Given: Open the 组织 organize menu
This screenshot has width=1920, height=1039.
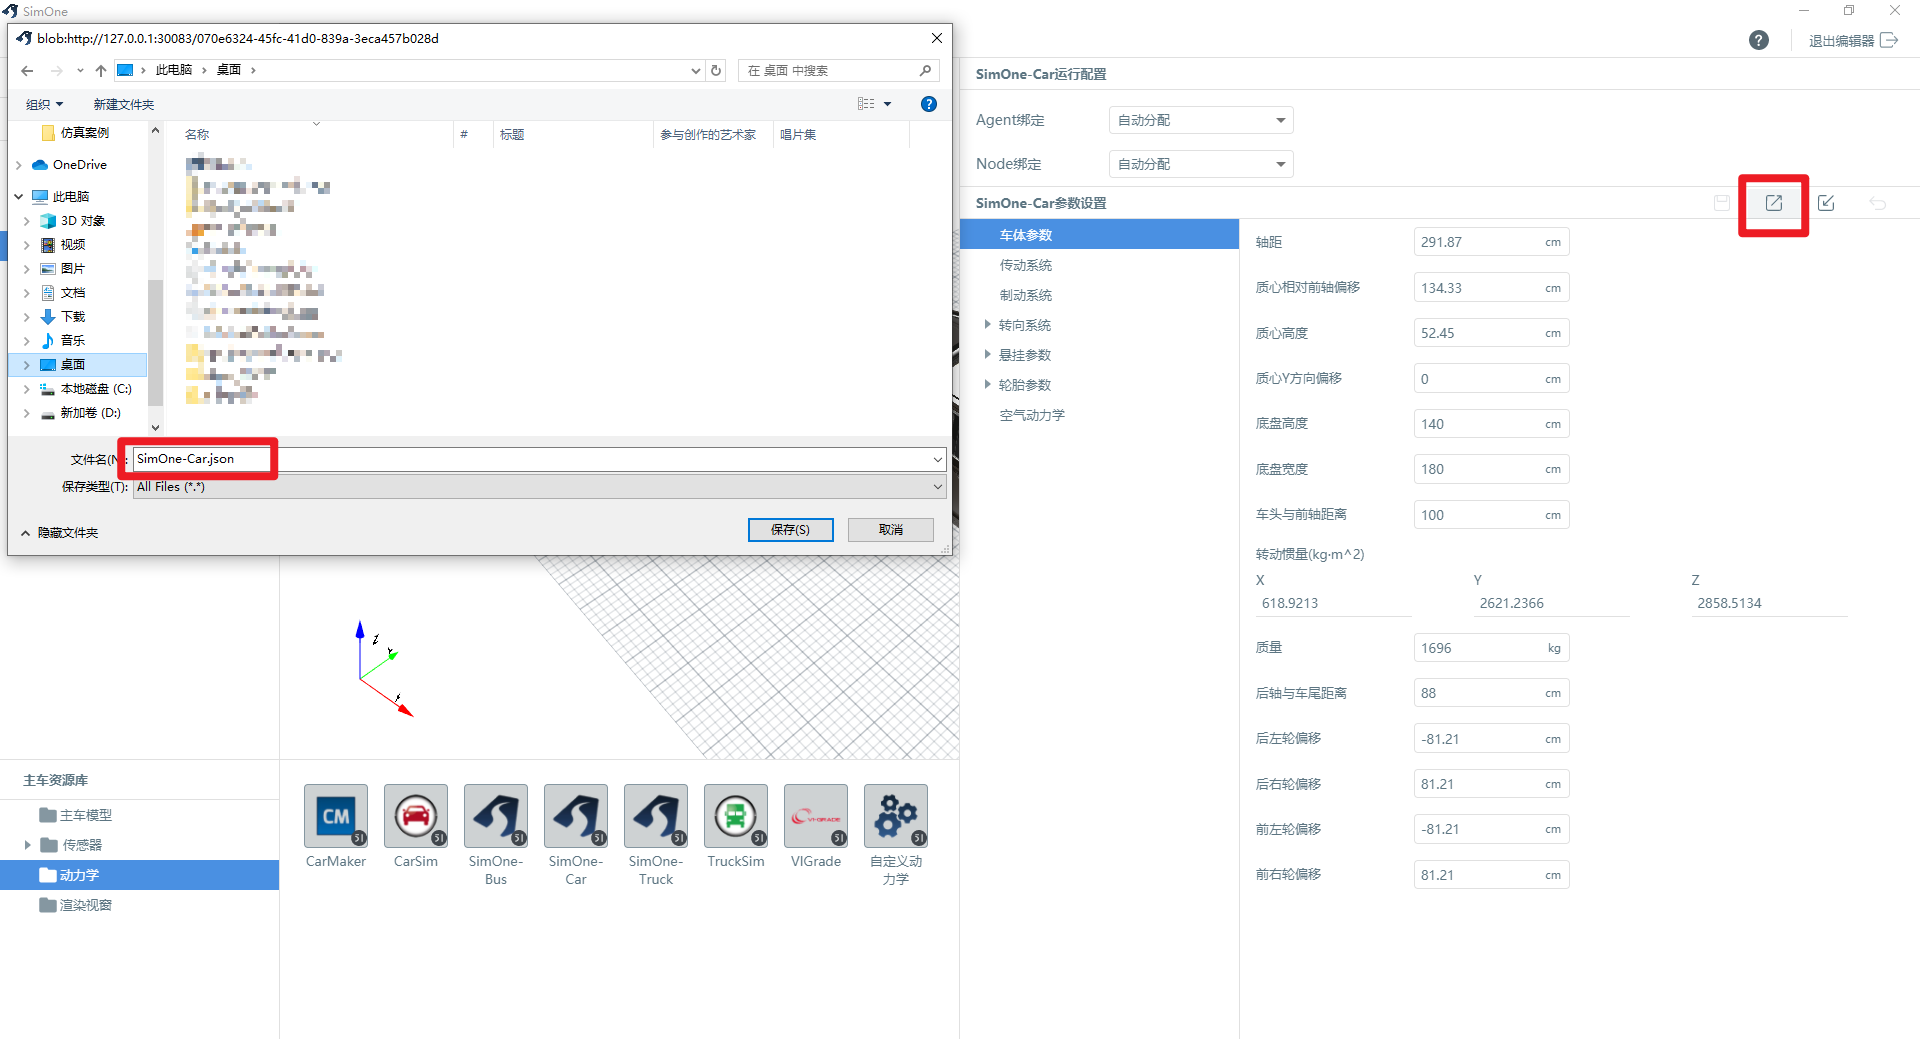Looking at the screenshot, I should tap(45, 104).
